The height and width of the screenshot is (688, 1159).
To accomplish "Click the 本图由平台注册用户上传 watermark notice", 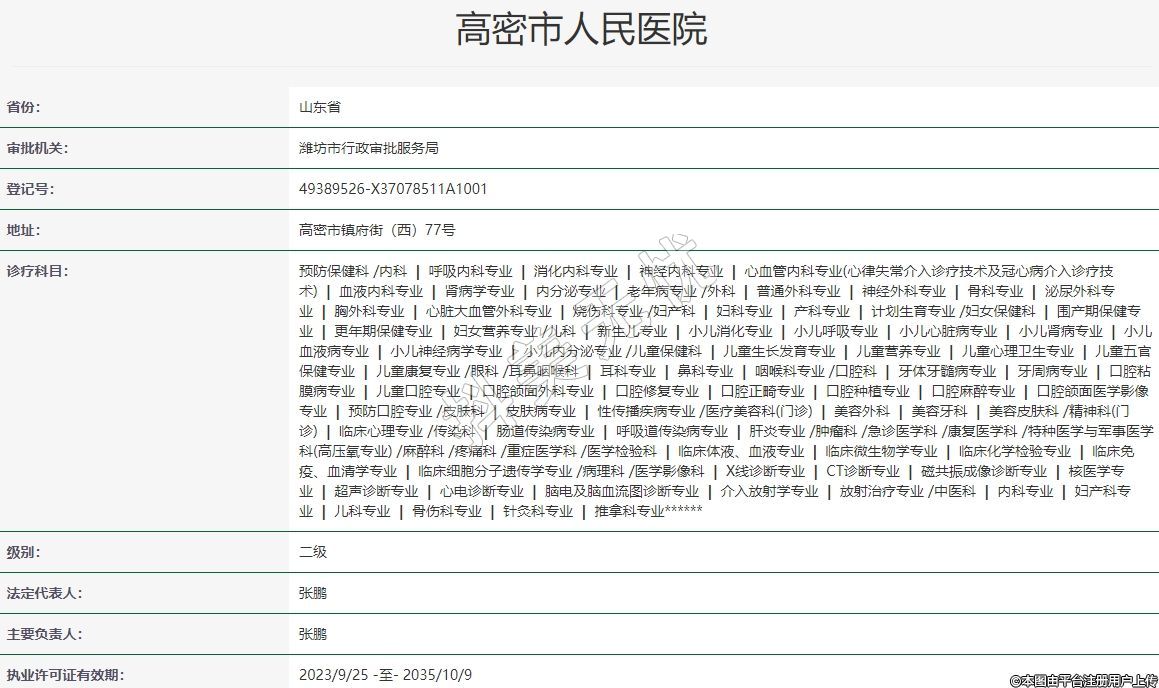I will pos(1083,680).
